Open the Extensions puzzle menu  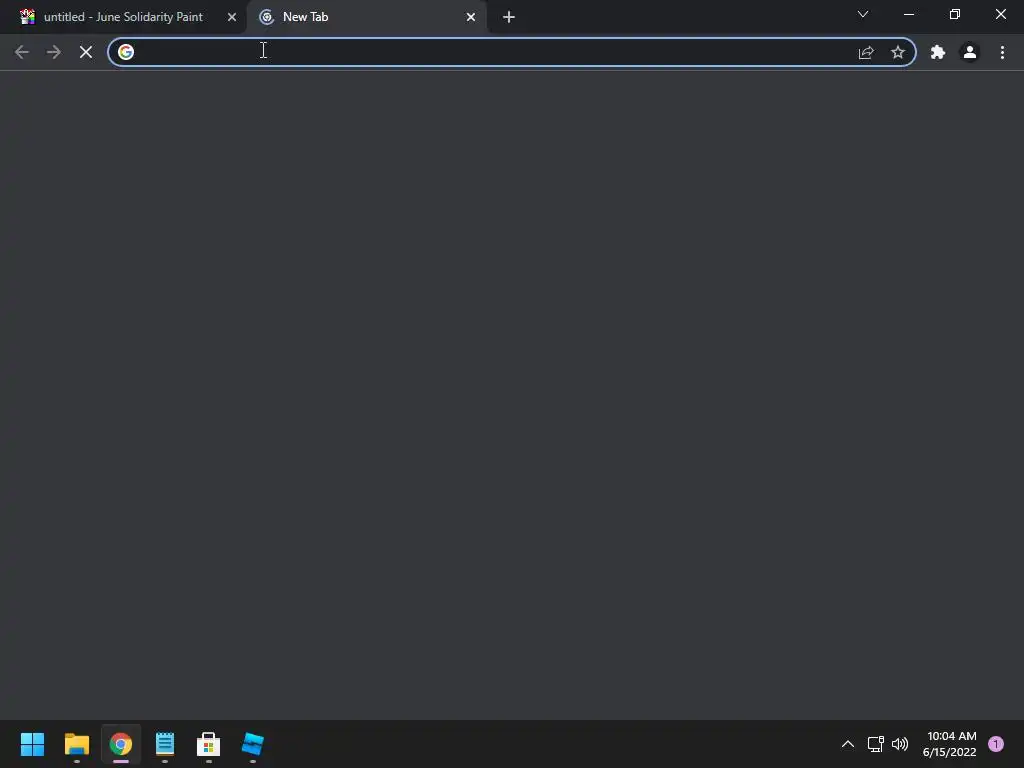point(938,52)
